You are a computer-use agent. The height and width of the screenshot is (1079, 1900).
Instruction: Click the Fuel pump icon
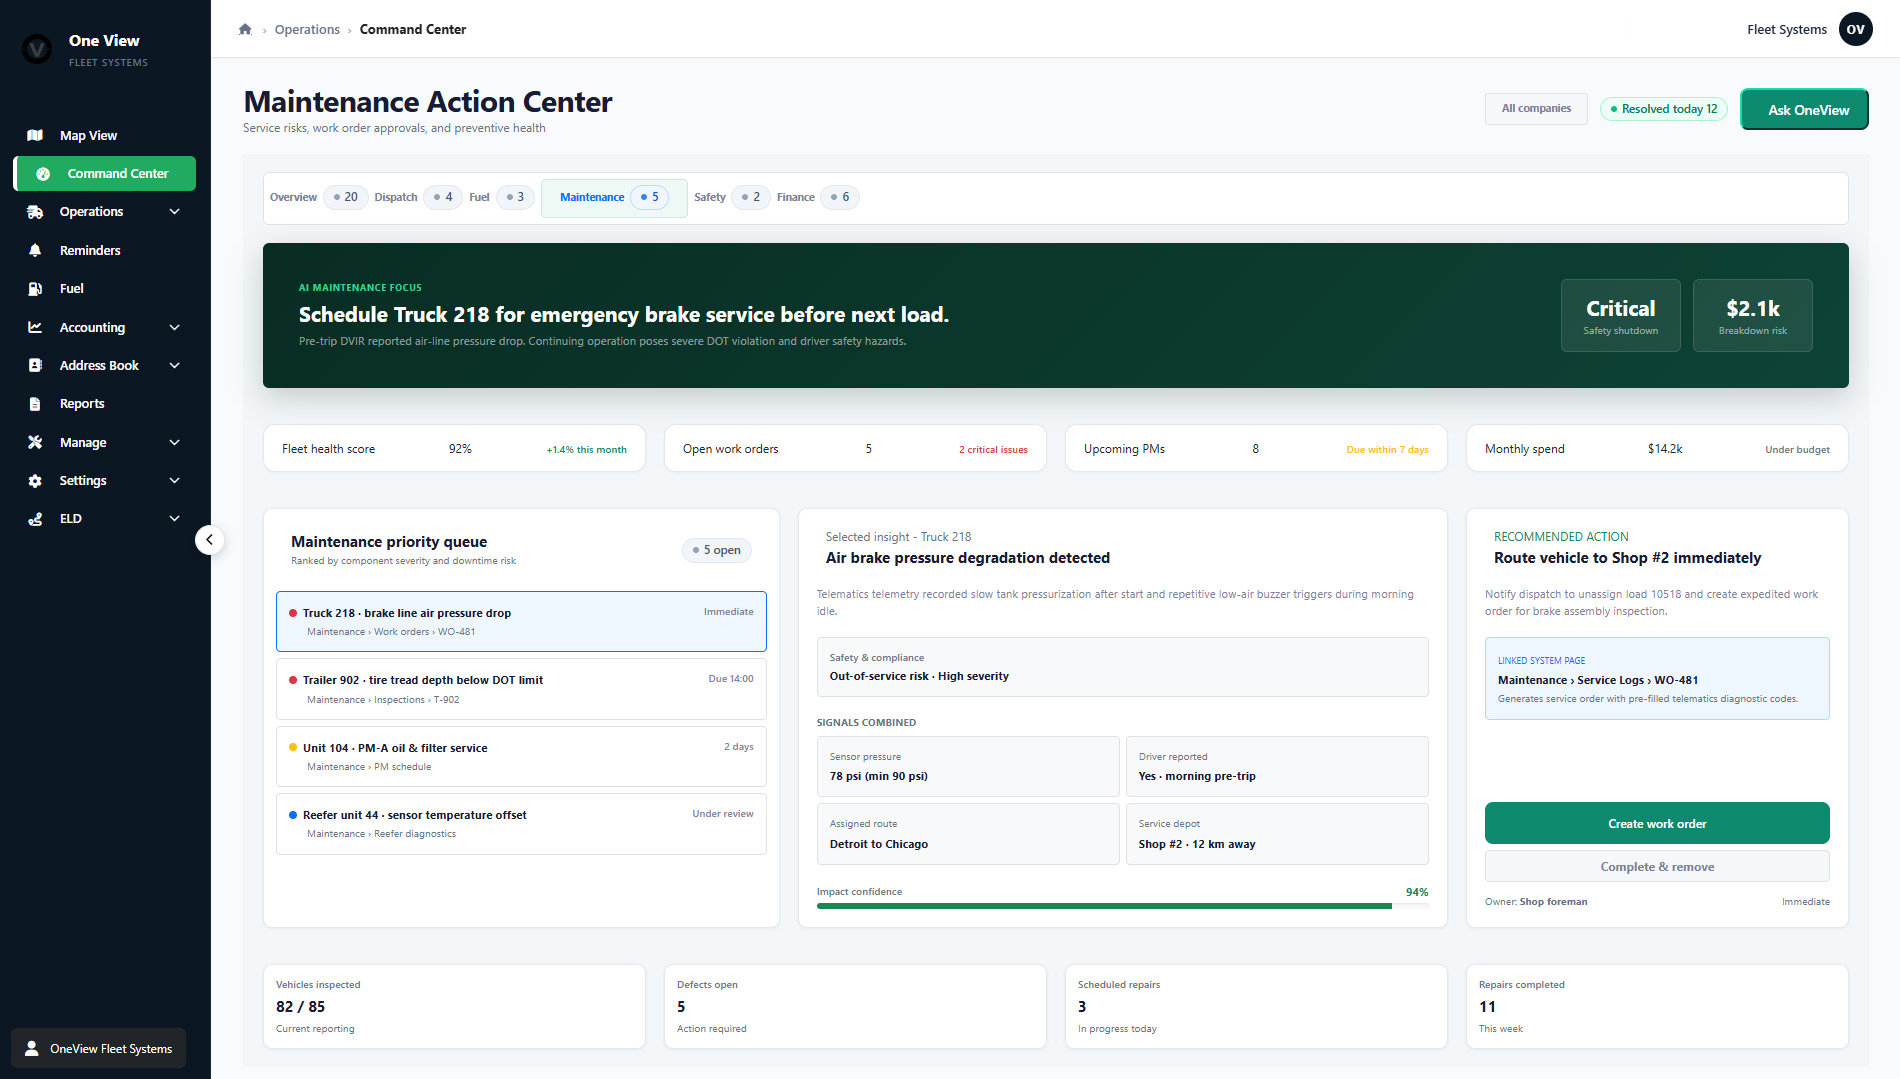click(x=35, y=289)
